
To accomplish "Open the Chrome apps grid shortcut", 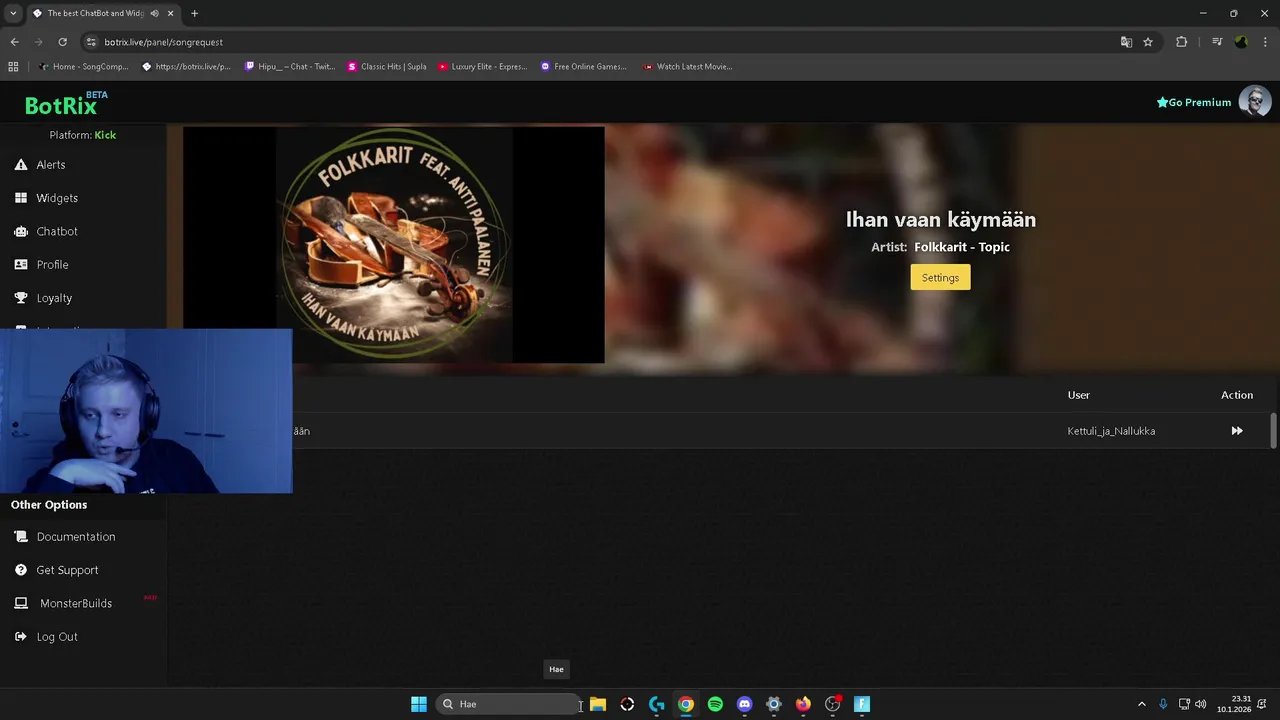I will (13, 67).
